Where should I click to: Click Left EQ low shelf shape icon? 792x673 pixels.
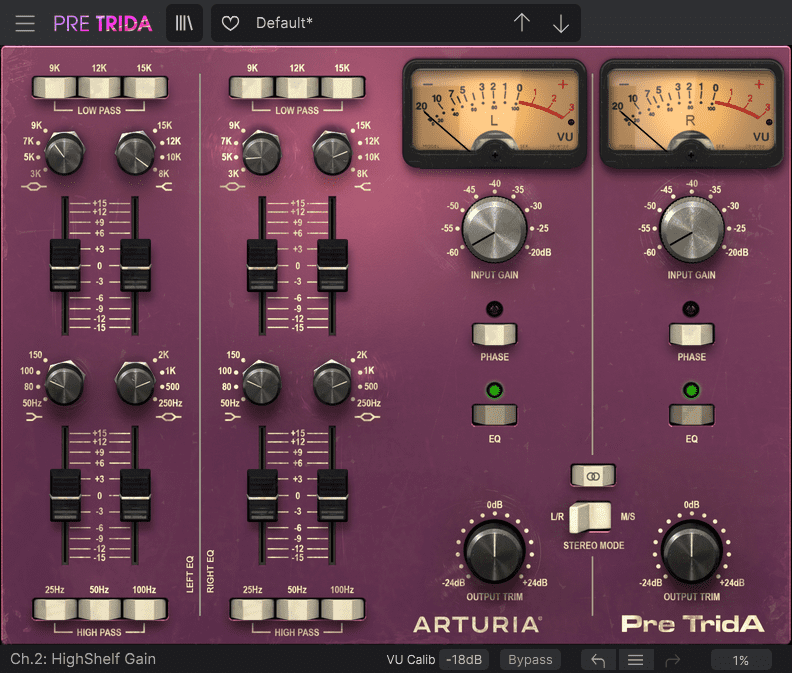tap(34, 417)
